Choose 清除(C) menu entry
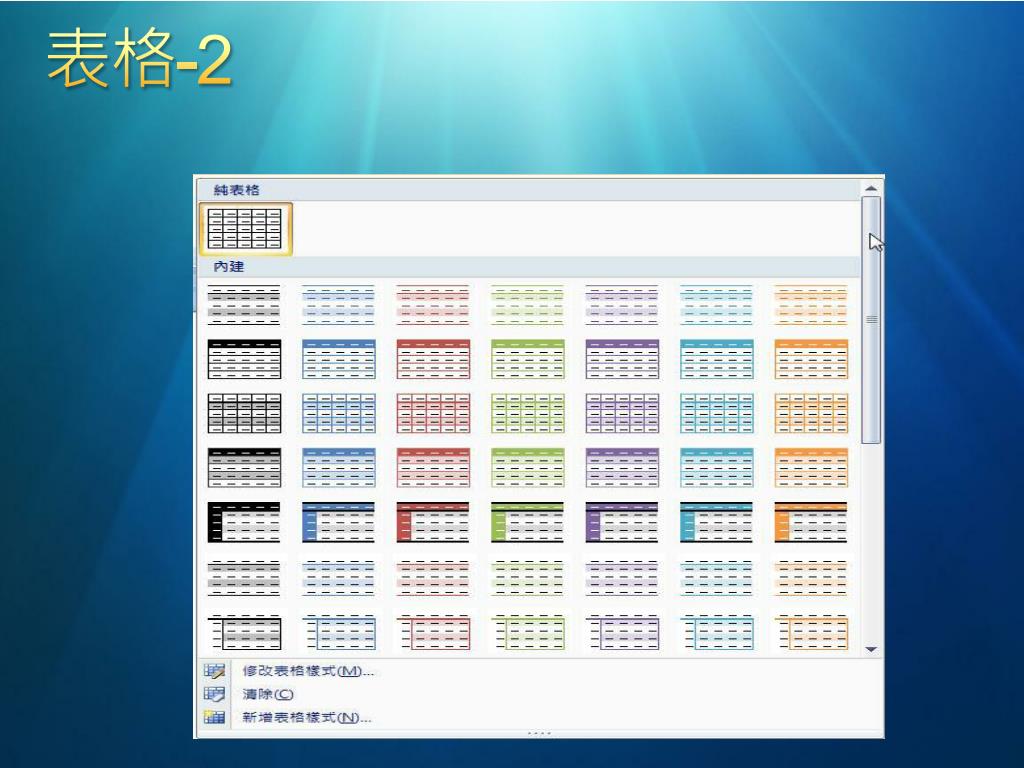Image resolution: width=1024 pixels, height=768 pixels. coord(268,694)
